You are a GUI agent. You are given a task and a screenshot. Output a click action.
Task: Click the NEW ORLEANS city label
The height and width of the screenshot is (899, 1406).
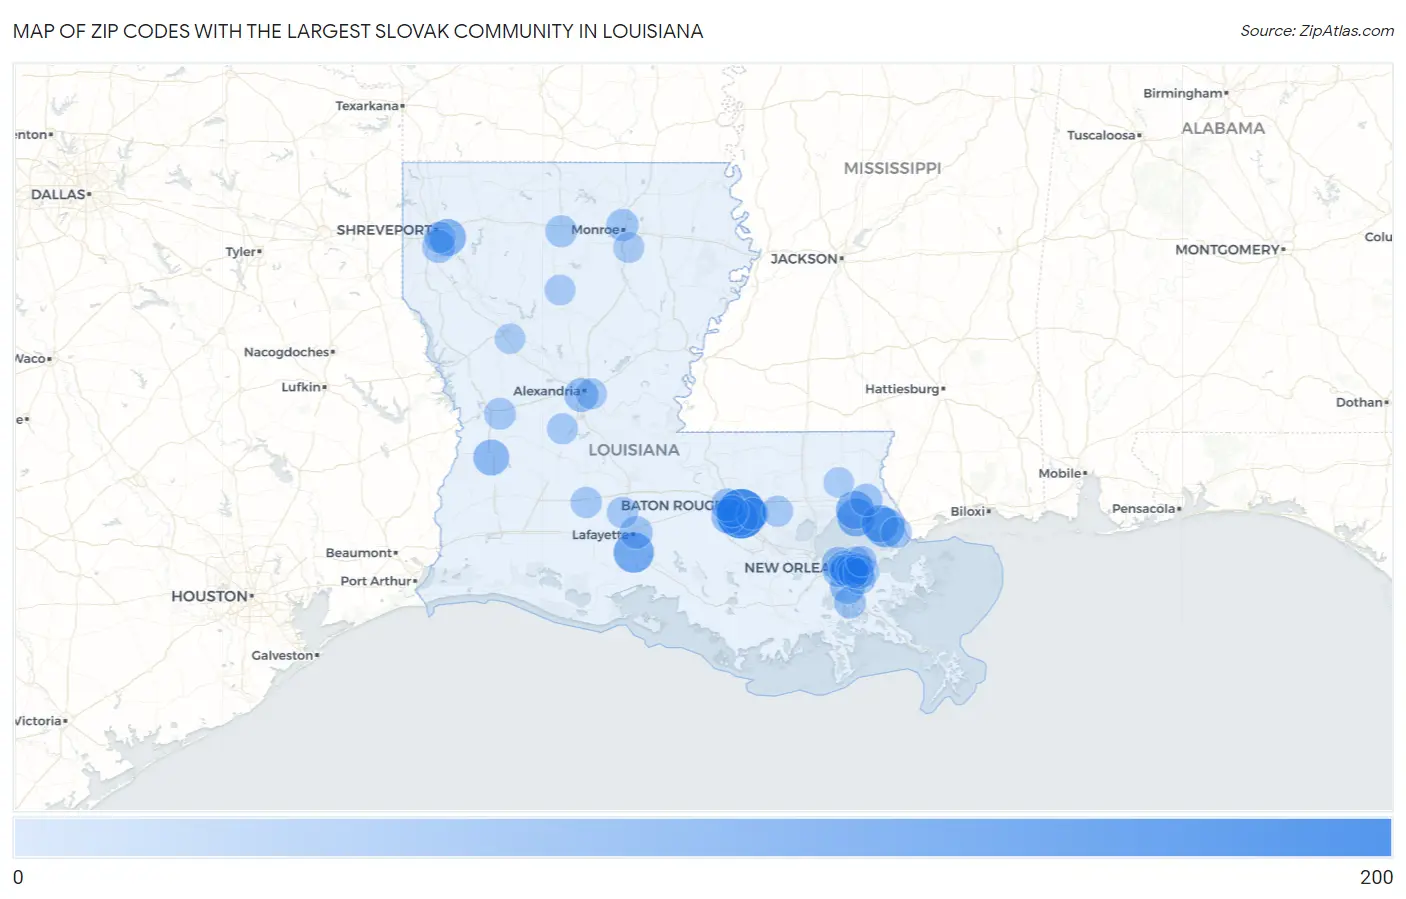(787, 567)
